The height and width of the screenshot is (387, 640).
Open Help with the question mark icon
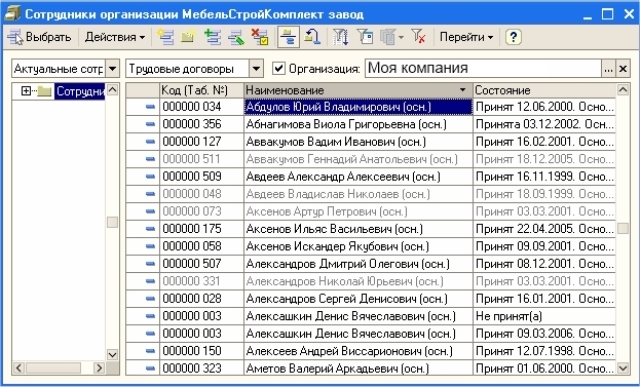(x=513, y=37)
